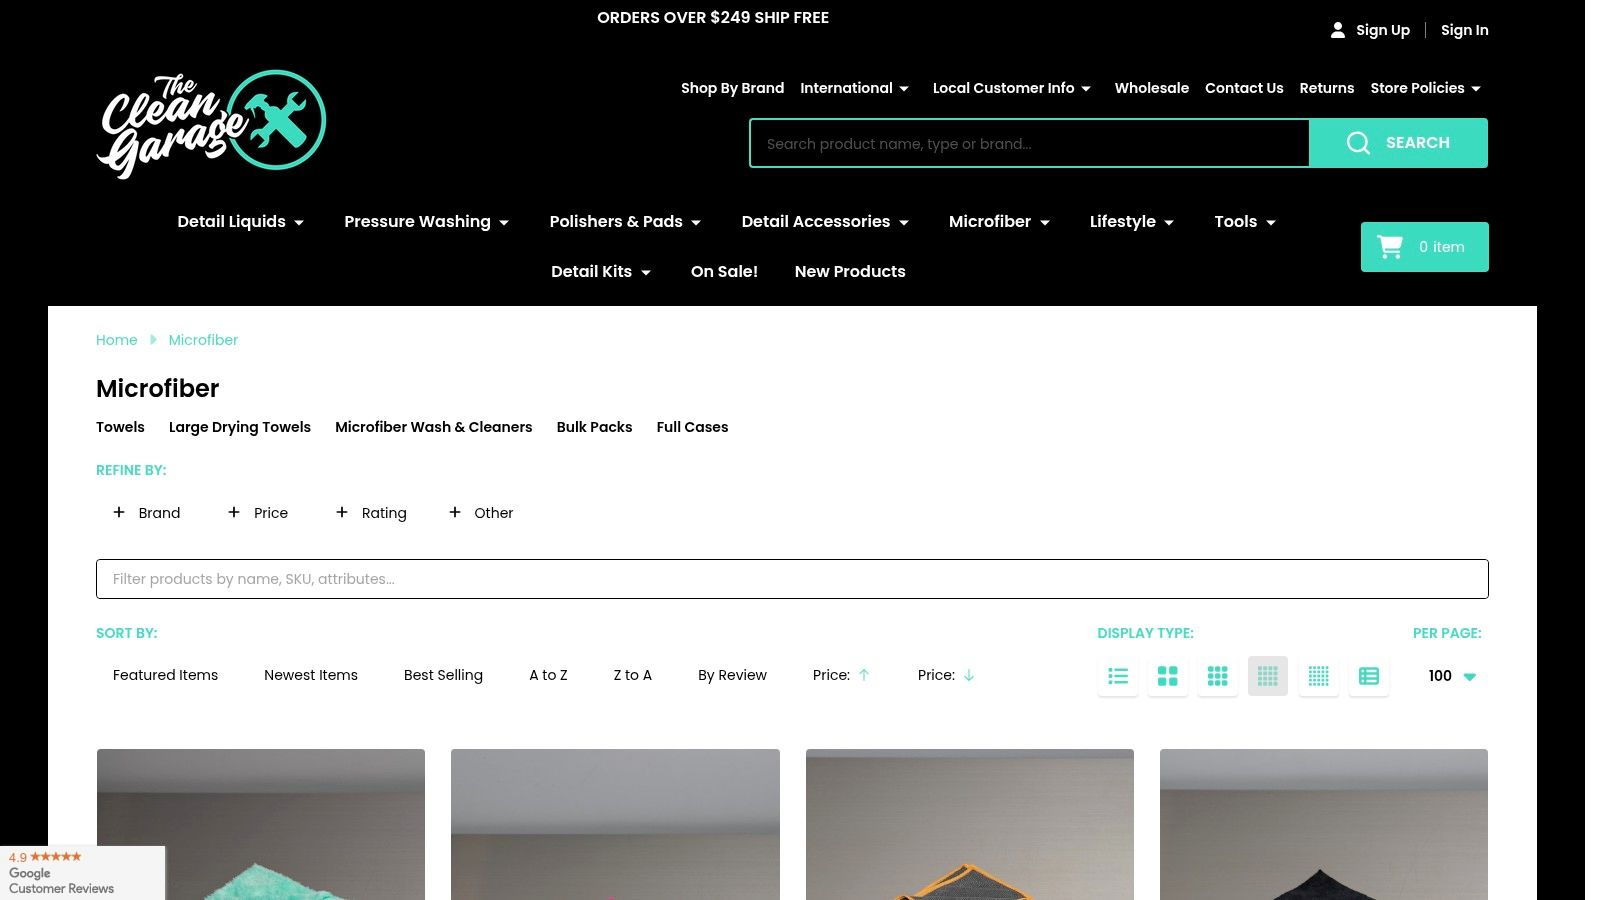Click the shopping cart icon

(1390, 247)
